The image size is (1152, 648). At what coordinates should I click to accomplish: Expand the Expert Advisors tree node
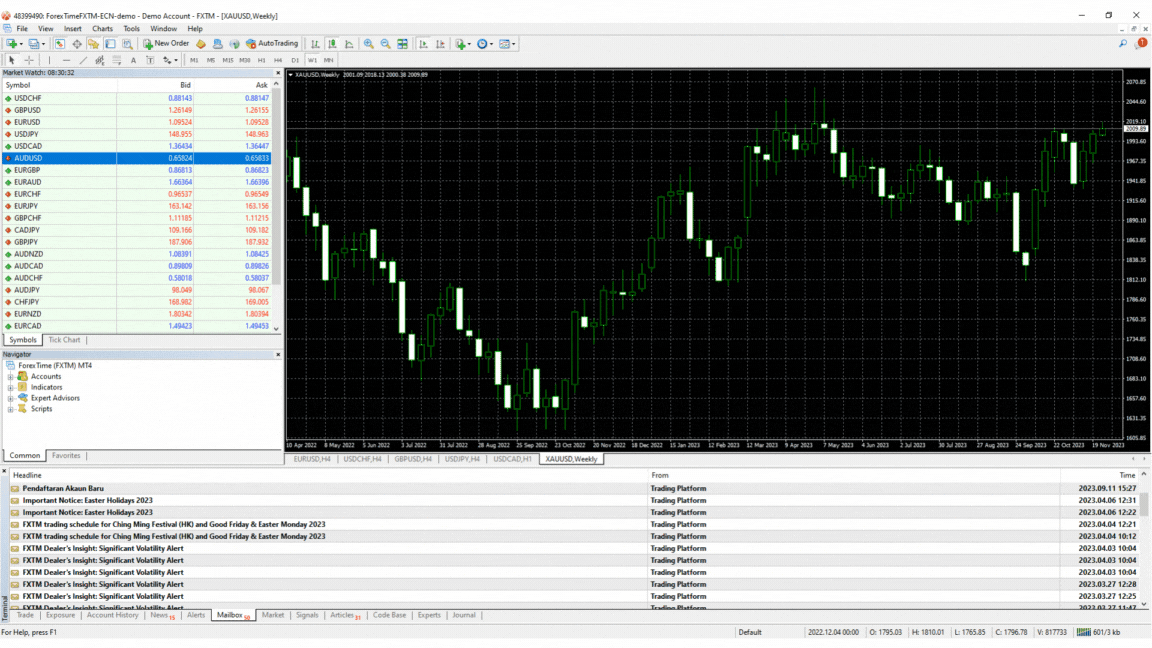11,398
